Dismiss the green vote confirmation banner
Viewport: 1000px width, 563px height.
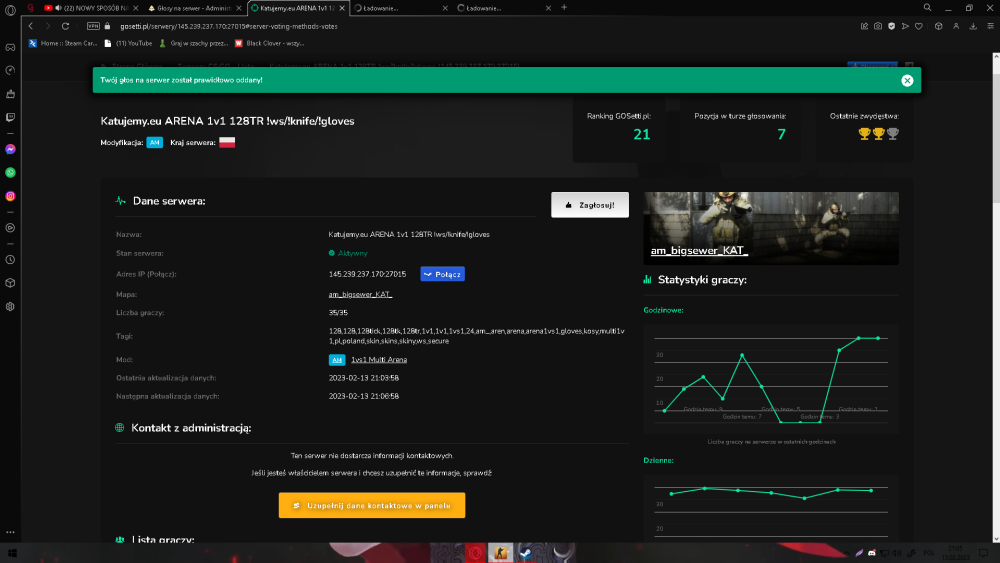tap(907, 80)
